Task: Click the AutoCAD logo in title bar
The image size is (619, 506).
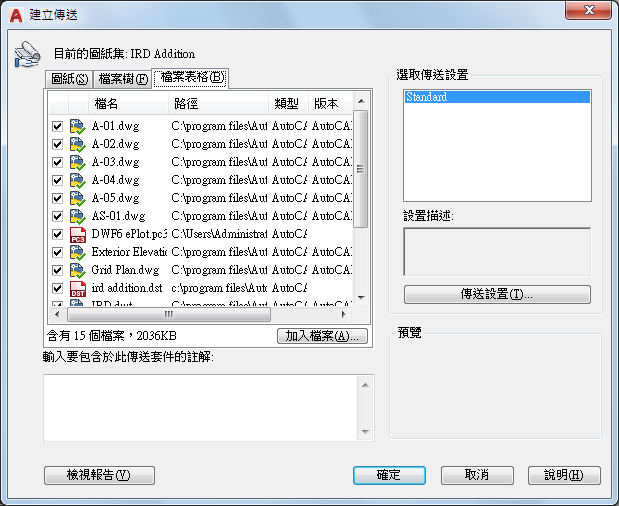Action: (x=16, y=15)
